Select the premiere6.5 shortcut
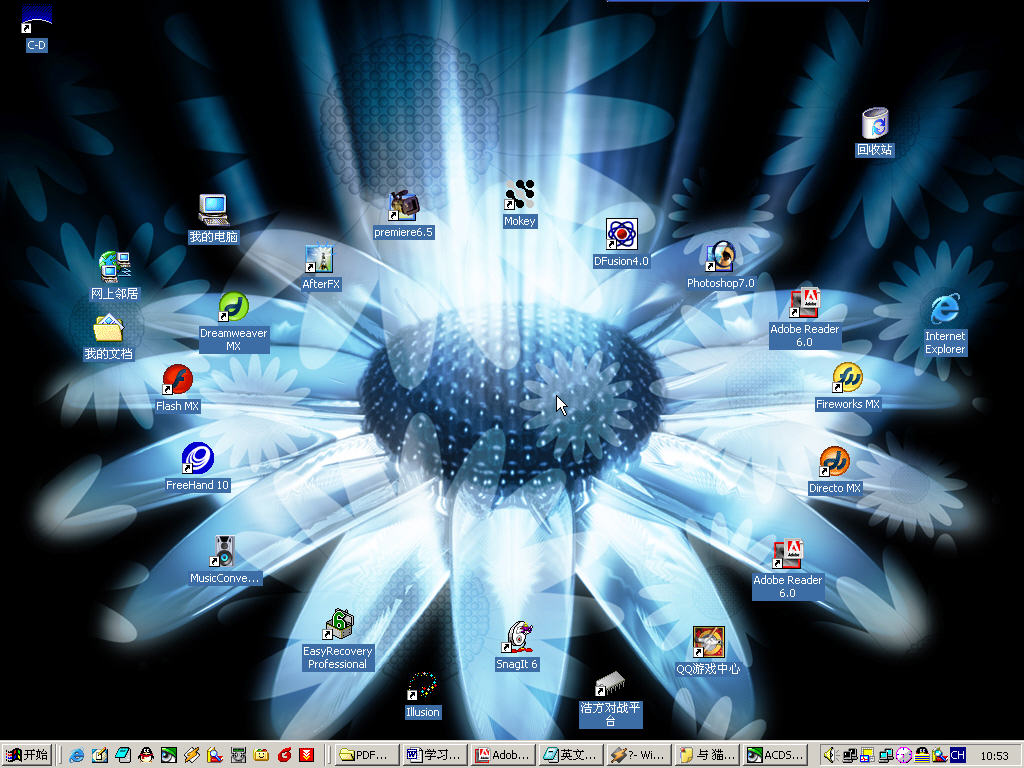 pyautogui.click(x=404, y=214)
